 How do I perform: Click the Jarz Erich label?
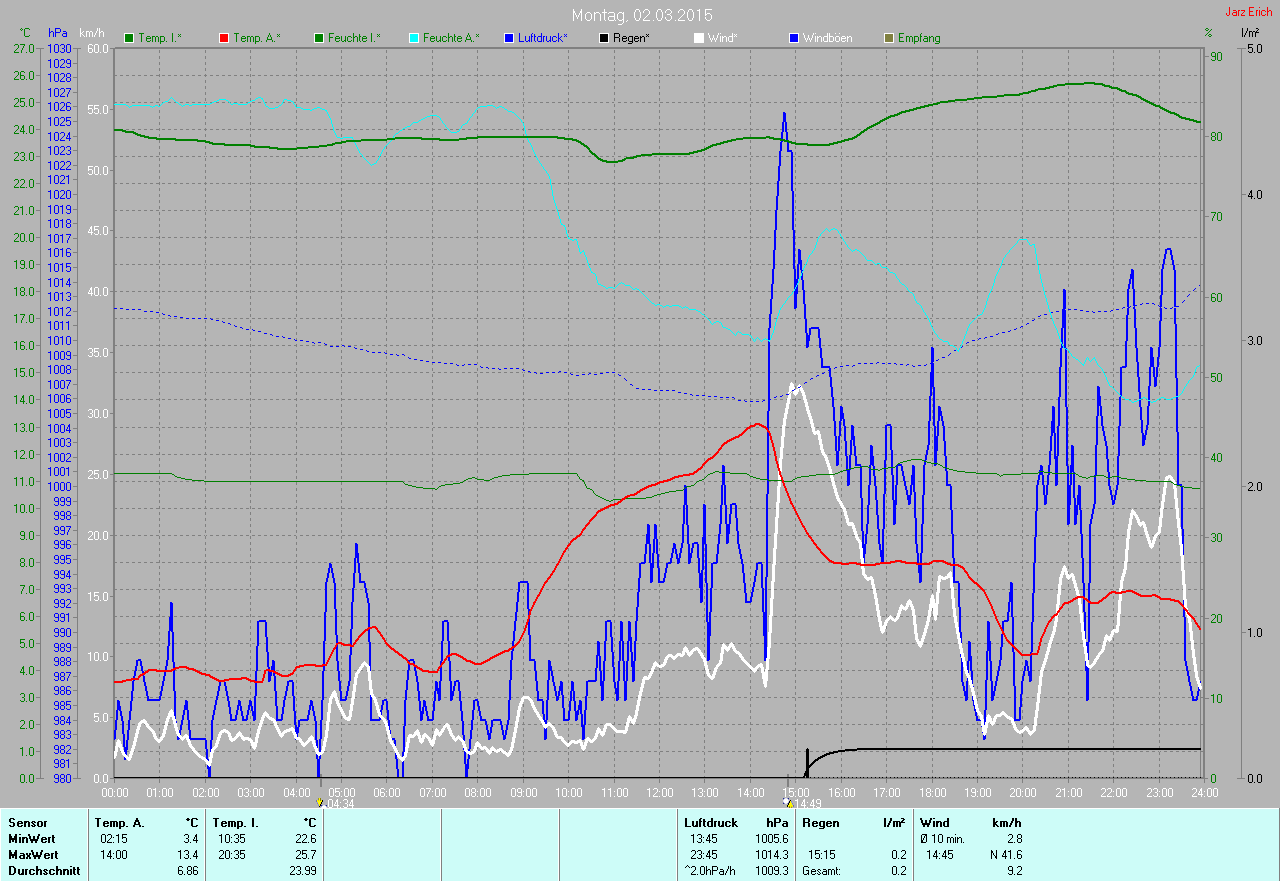point(1248,12)
